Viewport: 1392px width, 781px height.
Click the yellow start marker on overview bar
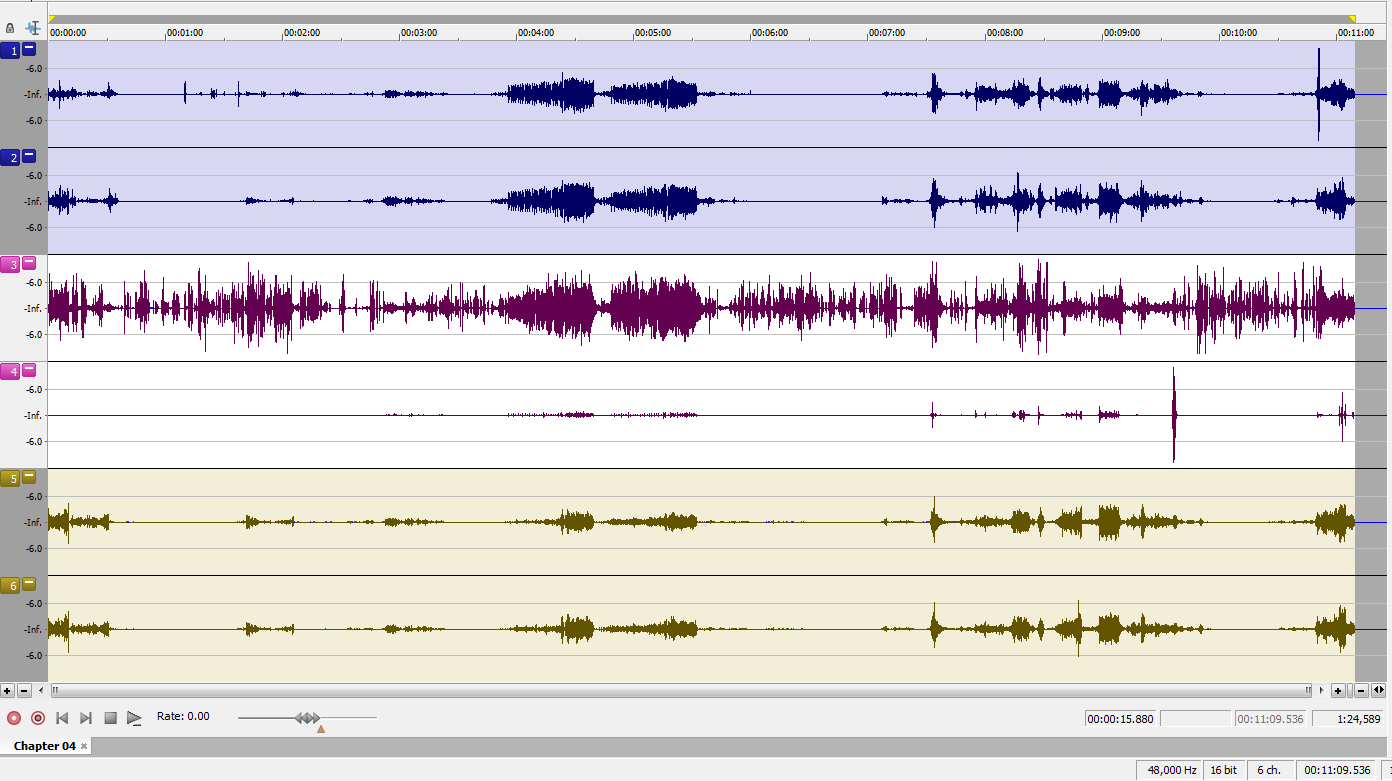coord(52,18)
